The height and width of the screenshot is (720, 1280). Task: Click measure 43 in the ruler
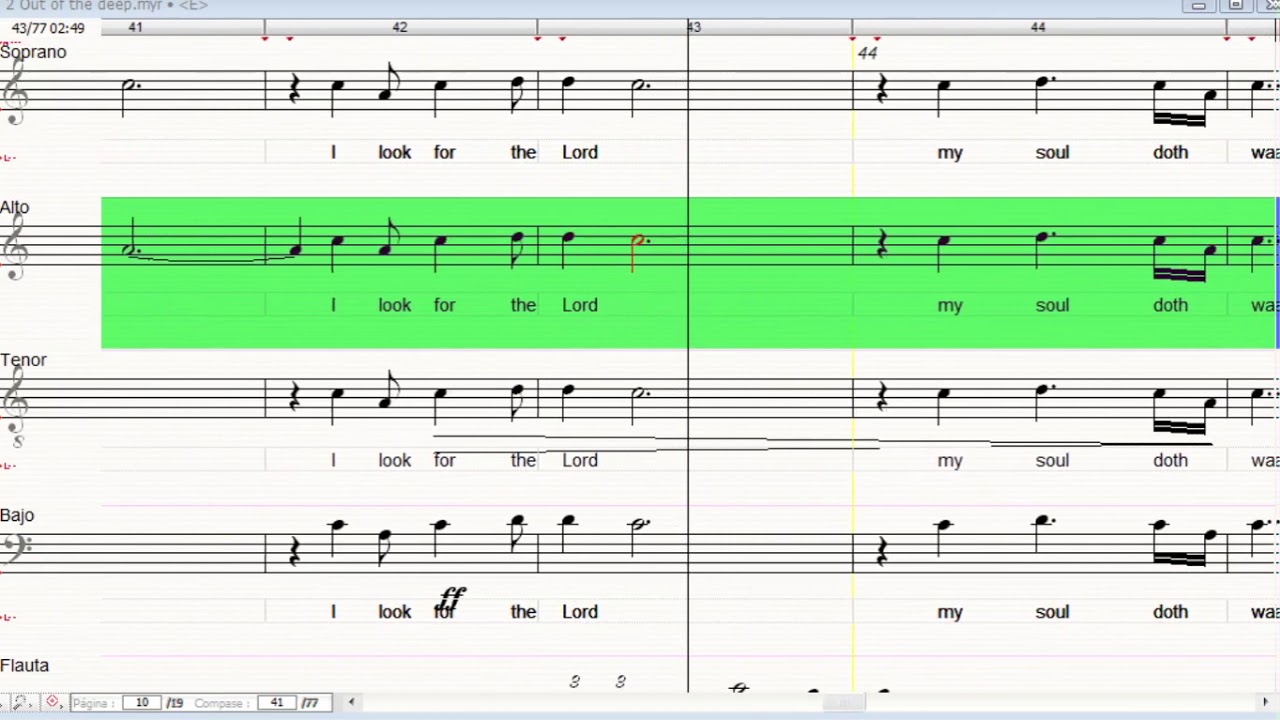(694, 27)
